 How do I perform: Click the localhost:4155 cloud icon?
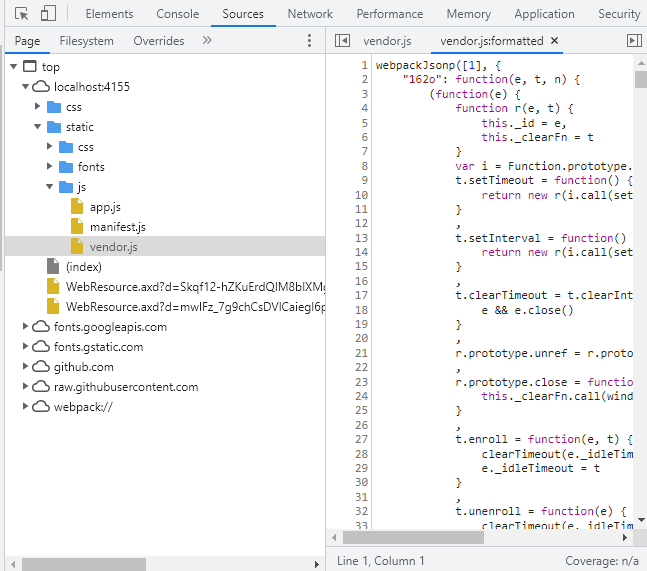[x=41, y=86]
